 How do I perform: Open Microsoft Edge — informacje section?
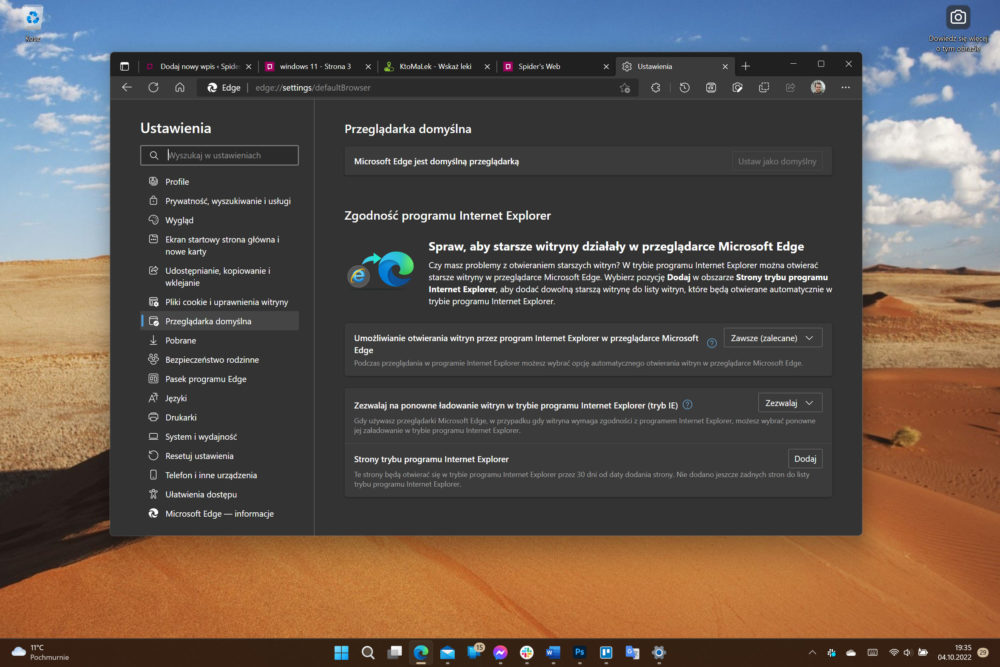tap(219, 513)
